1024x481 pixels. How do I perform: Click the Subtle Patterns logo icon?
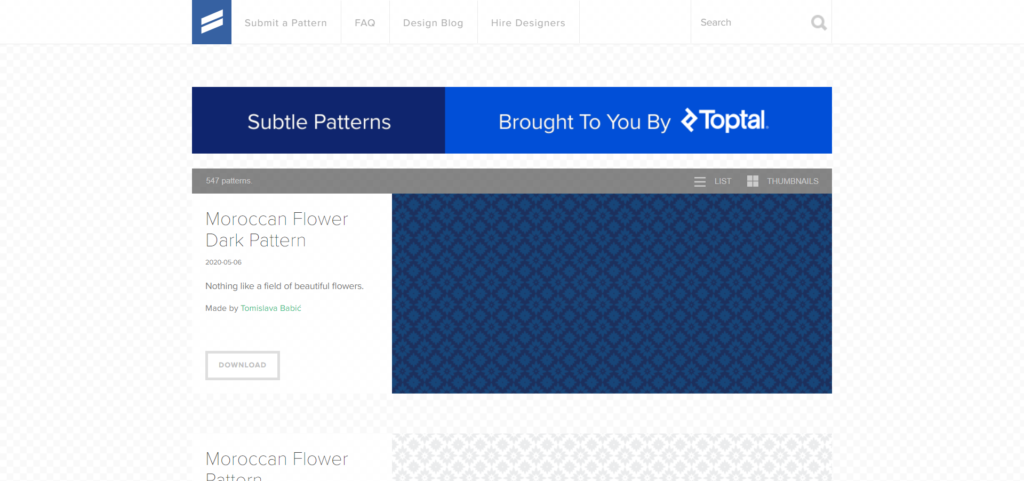211,22
